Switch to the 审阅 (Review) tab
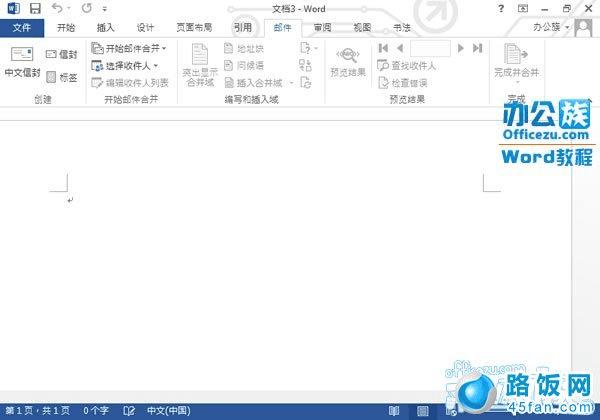The height and width of the screenshot is (420, 600). click(x=323, y=28)
